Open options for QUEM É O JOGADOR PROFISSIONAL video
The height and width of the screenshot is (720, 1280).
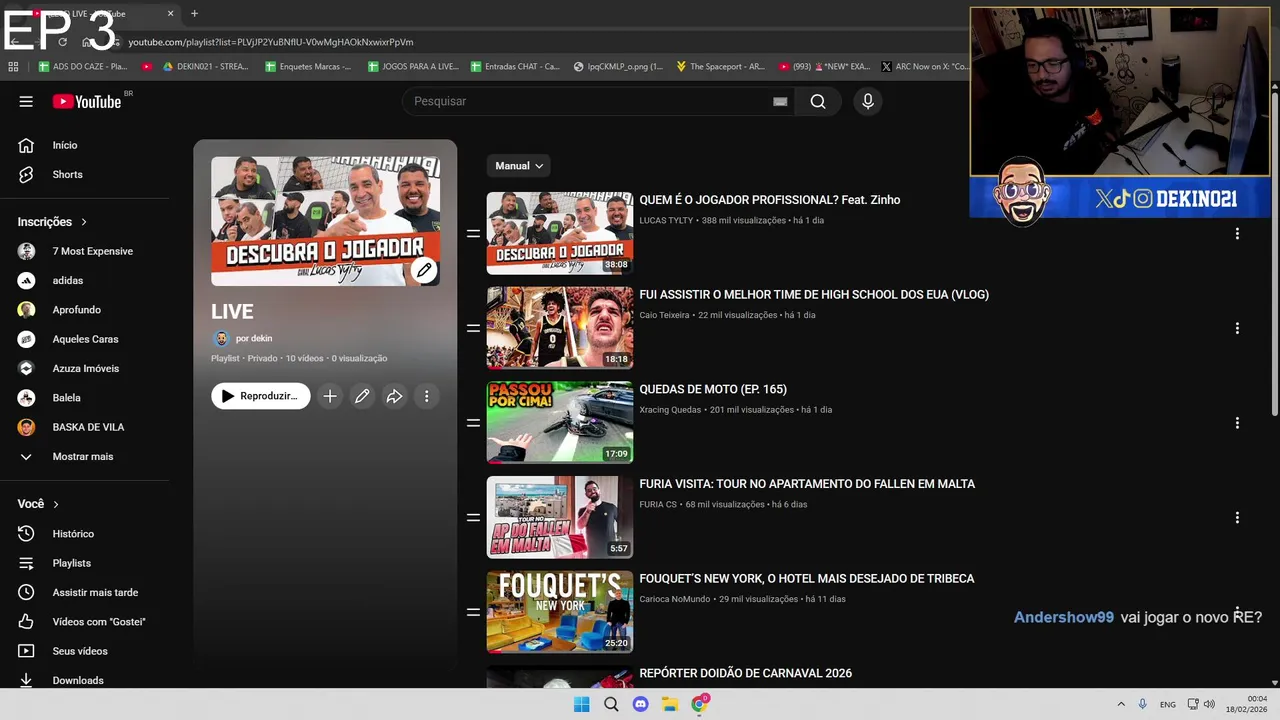click(x=1237, y=233)
